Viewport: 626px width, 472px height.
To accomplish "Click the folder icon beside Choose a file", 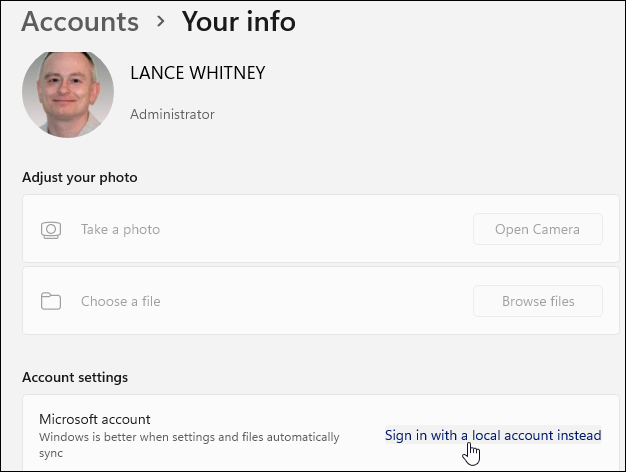I will point(51,302).
